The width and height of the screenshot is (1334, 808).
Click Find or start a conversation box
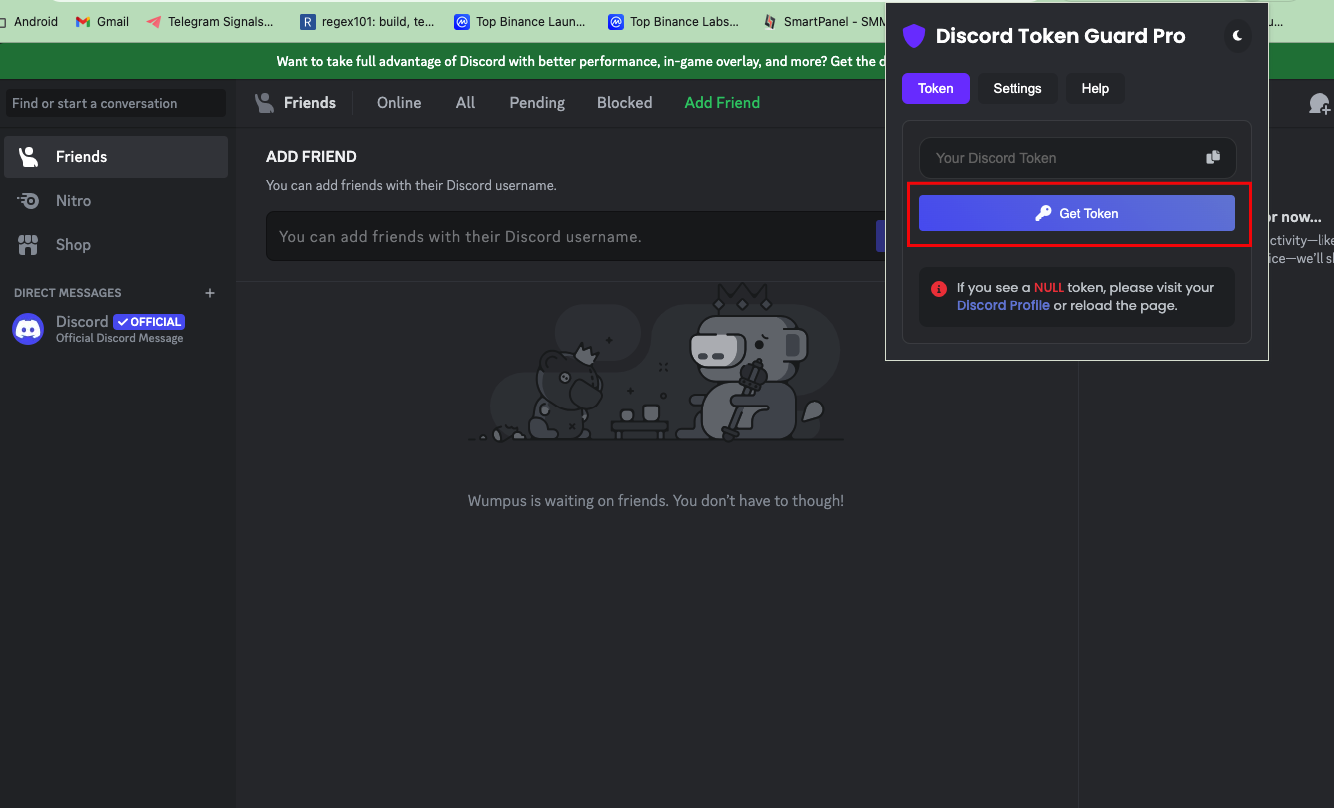pyautogui.click(x=116, y=103)
